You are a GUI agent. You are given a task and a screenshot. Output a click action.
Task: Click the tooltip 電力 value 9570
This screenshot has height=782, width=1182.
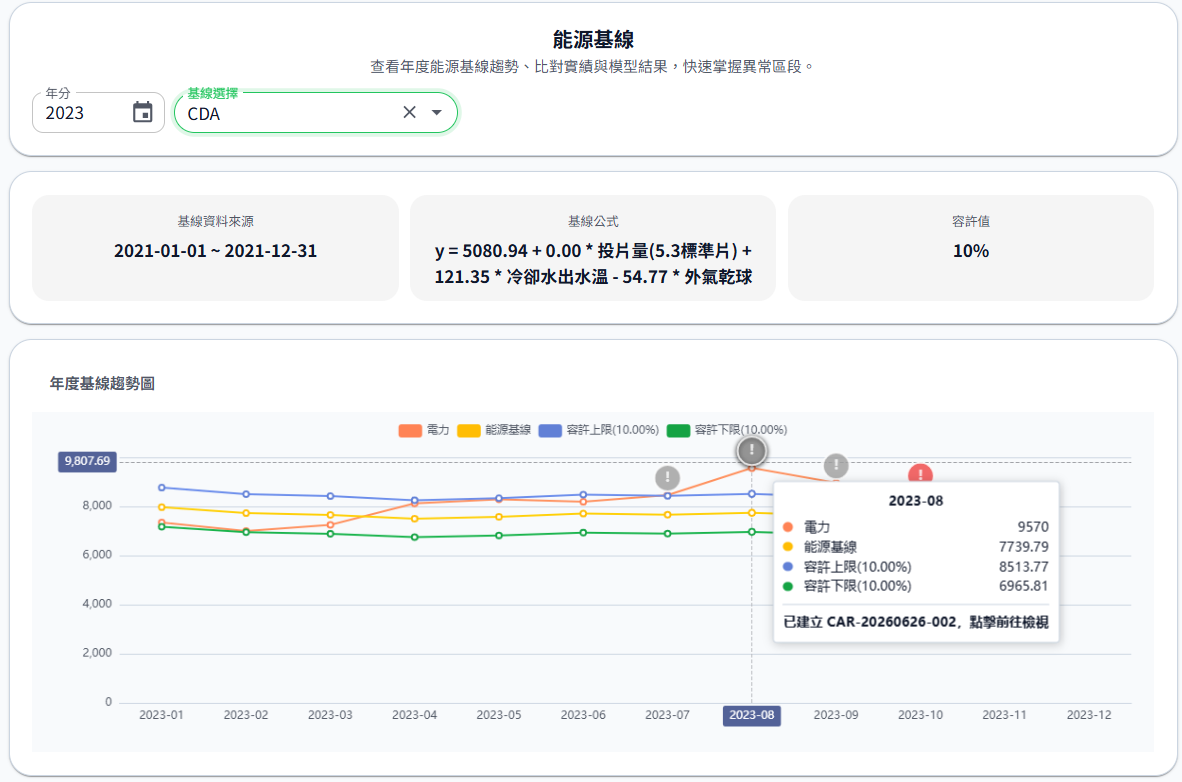click(1033, 527)
